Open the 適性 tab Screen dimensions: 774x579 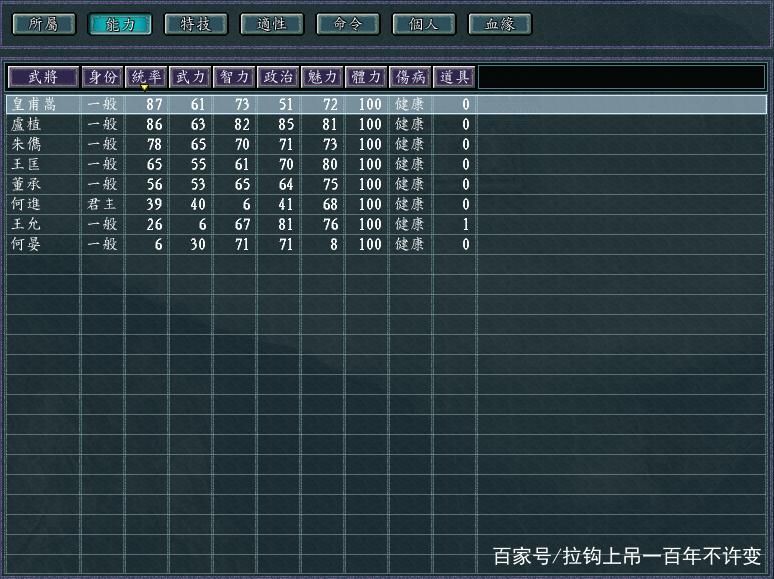point(272,24)
